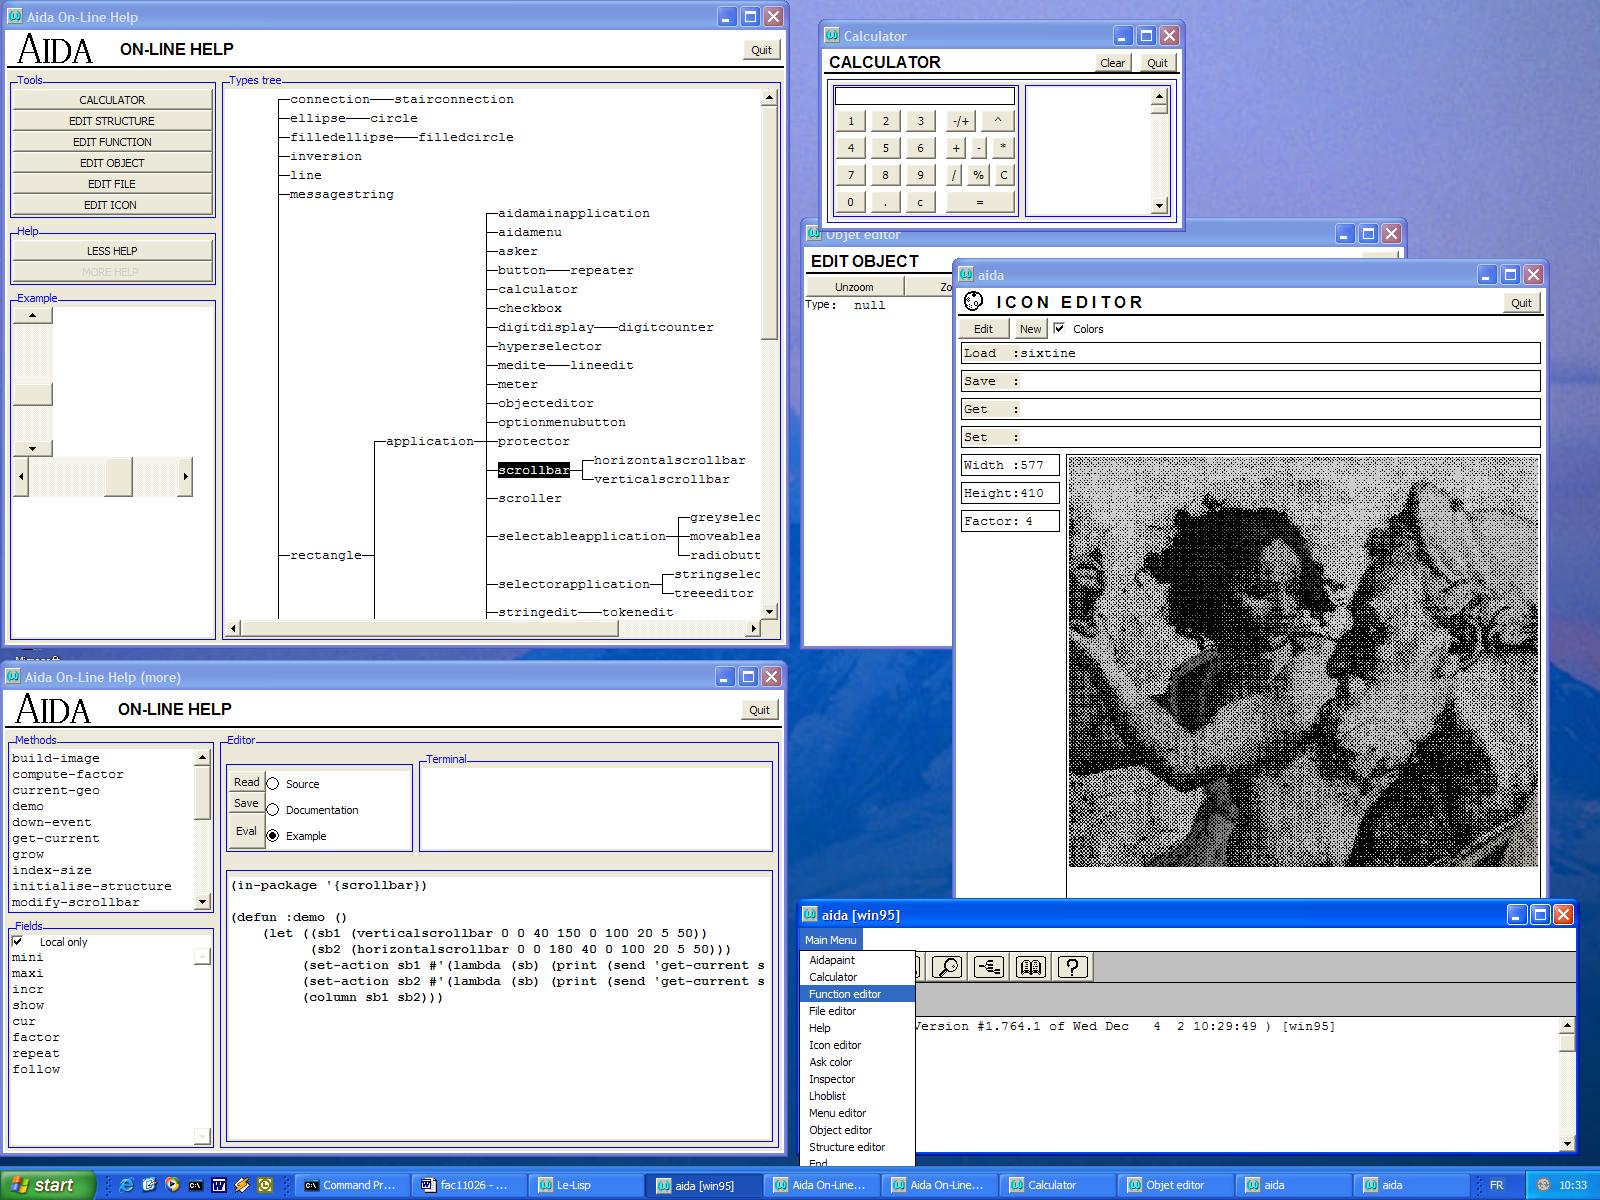Click down arrow of Example vertical scrollbar

click(32, 449)
